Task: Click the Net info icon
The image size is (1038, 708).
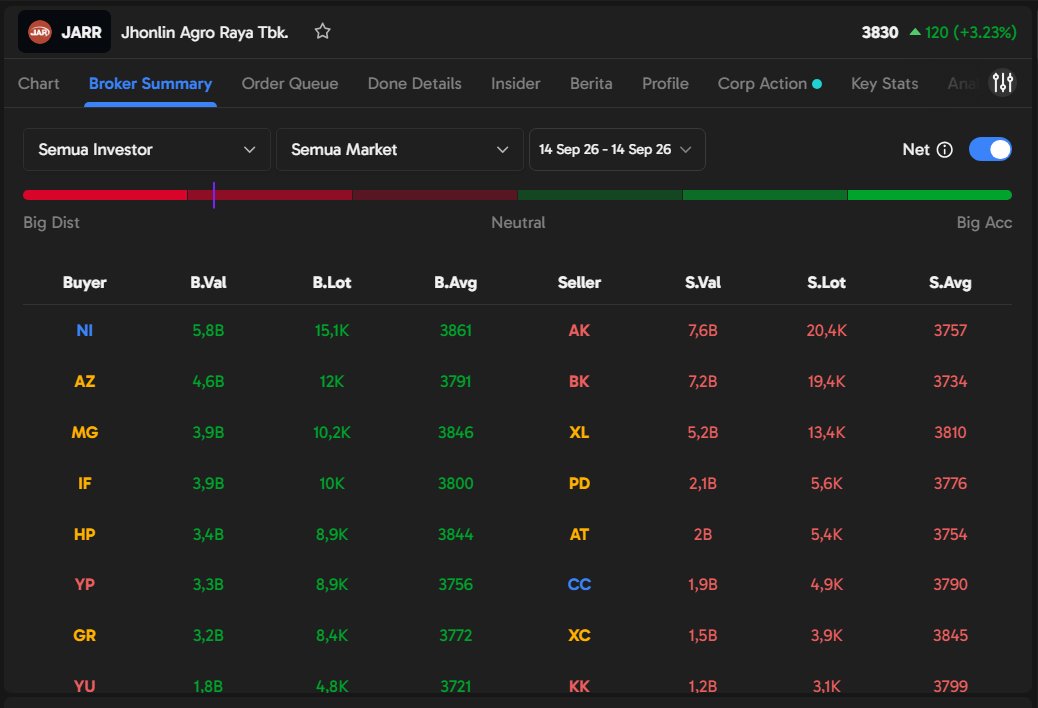Action: coord(945,150)
